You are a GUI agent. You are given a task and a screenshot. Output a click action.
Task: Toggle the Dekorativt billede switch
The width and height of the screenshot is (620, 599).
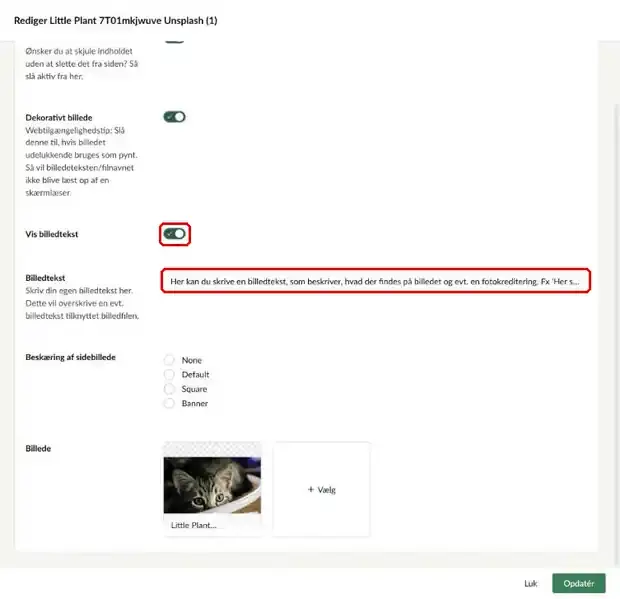click(x=174, y=117)
